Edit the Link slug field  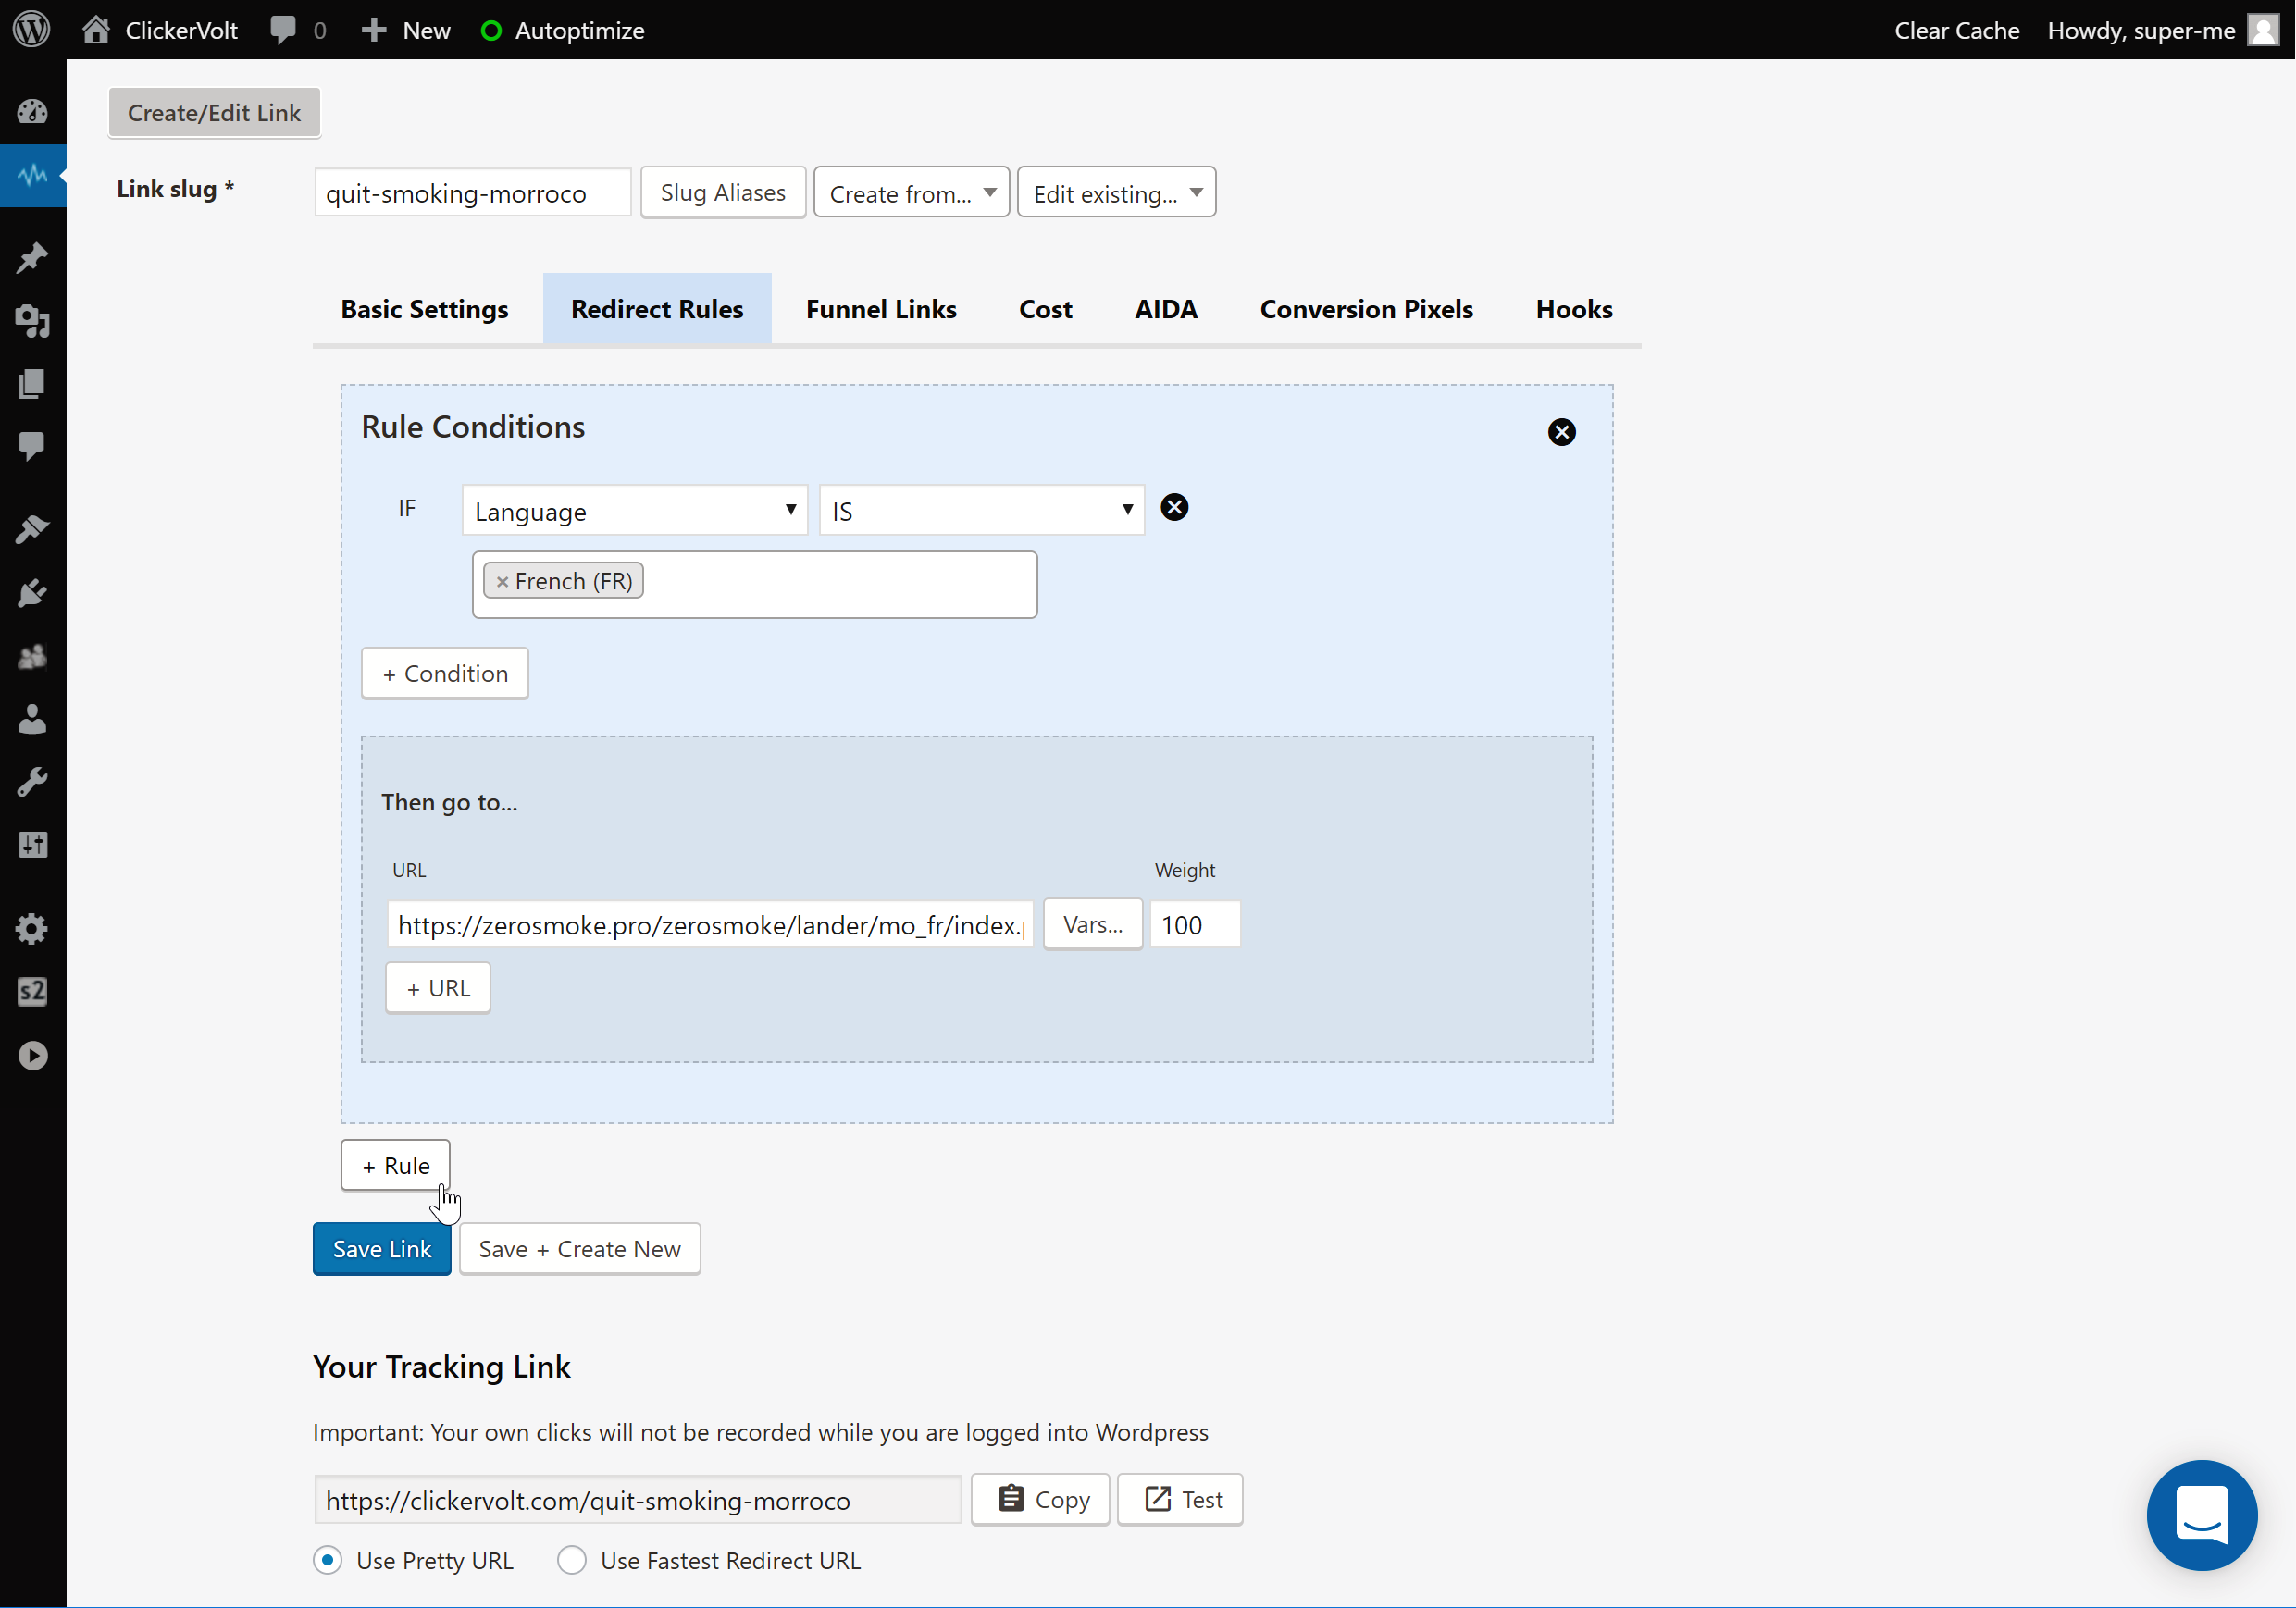472,193
